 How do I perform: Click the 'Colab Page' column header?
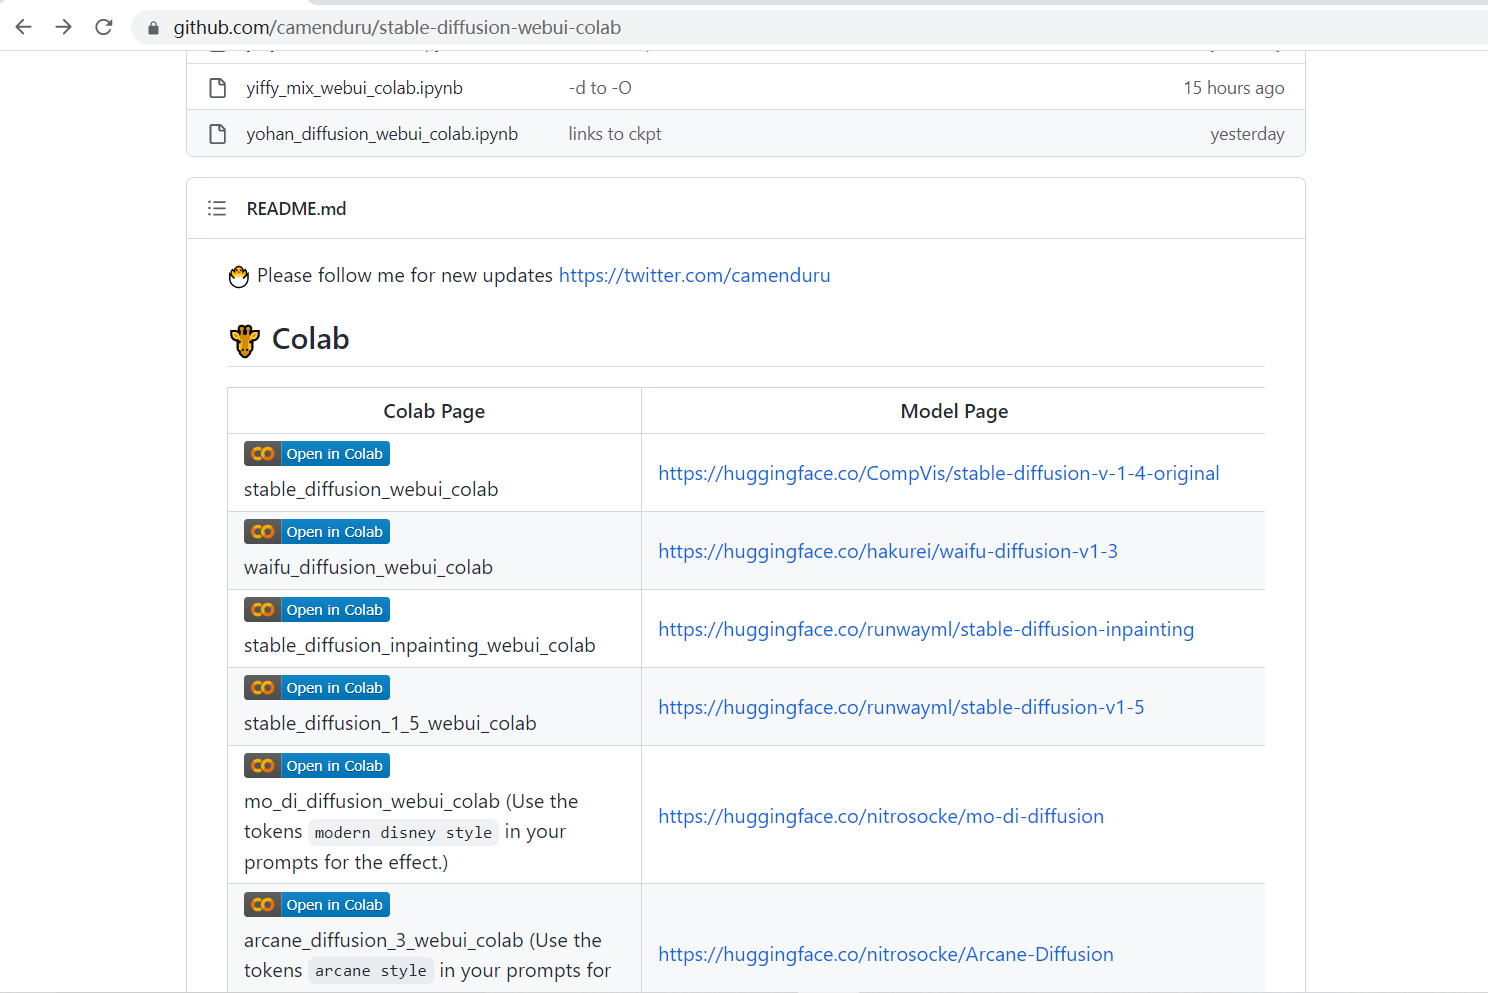pos(434,411)
